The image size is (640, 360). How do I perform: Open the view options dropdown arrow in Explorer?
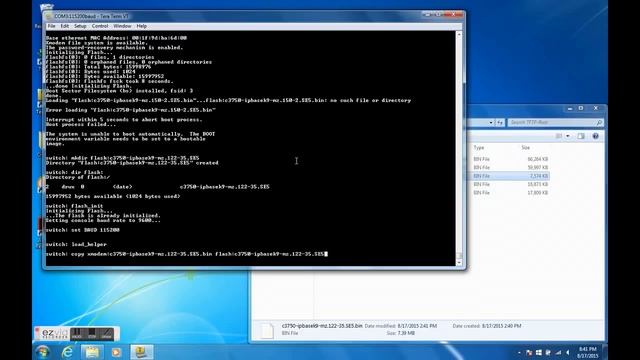568,136
